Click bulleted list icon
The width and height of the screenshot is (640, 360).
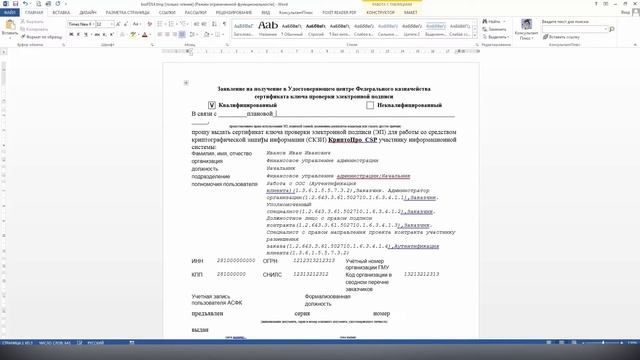pos(160,24)
